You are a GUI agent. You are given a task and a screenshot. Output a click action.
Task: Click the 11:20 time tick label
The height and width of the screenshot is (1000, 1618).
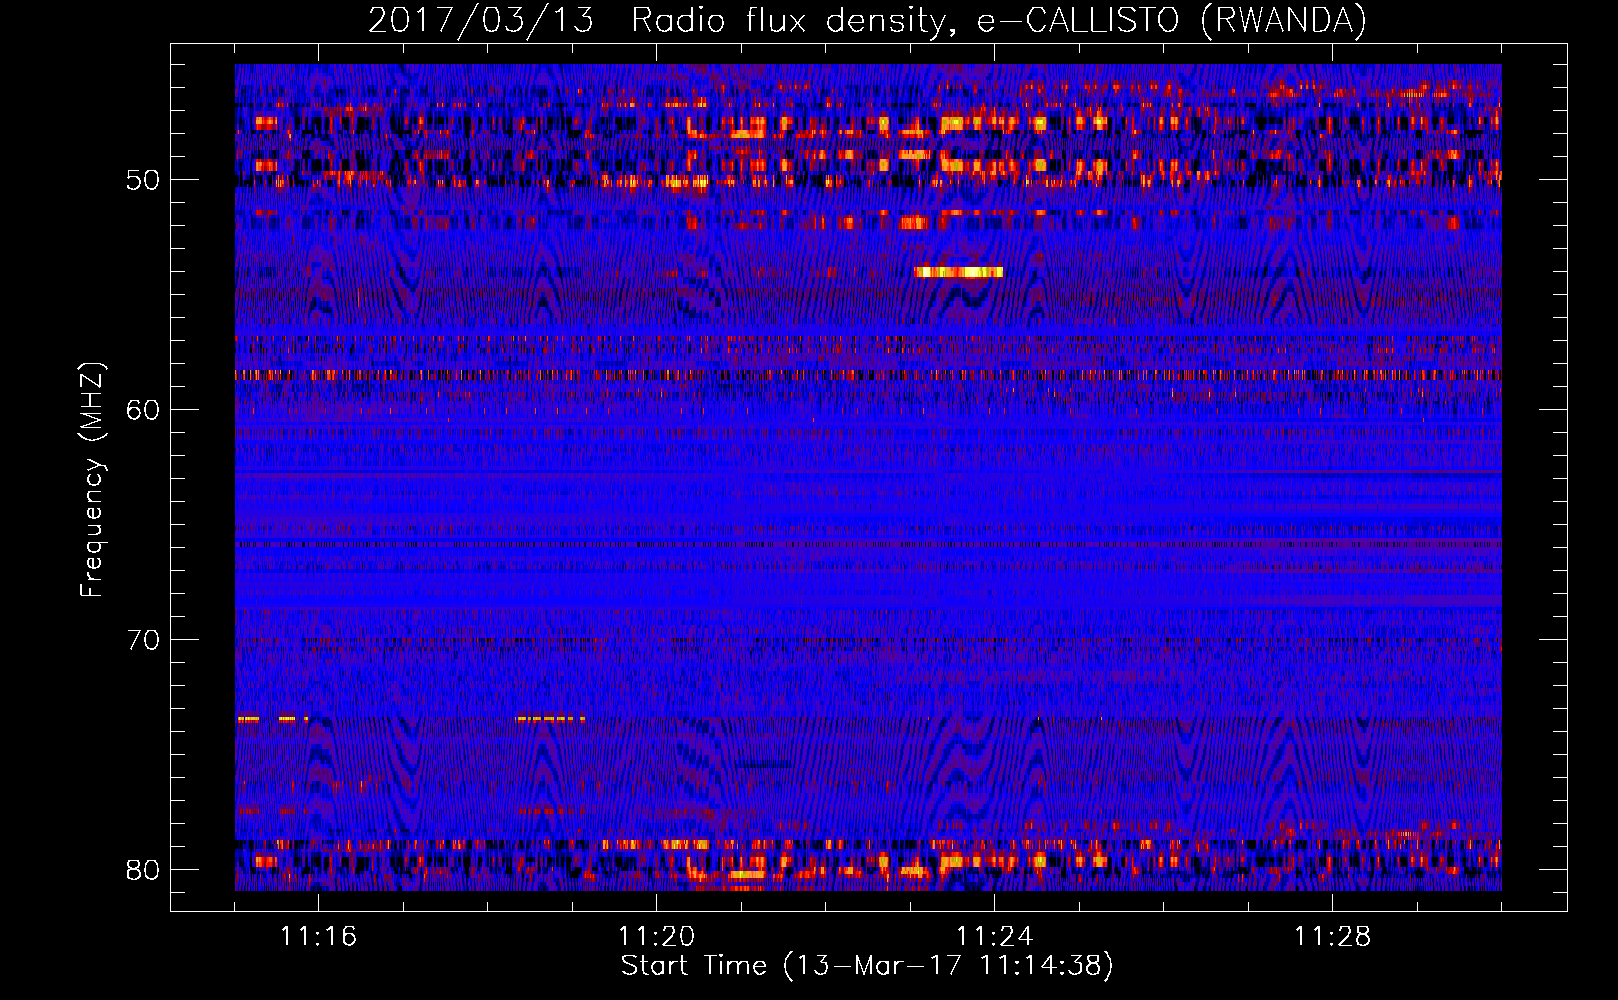[x=656, y=937]
